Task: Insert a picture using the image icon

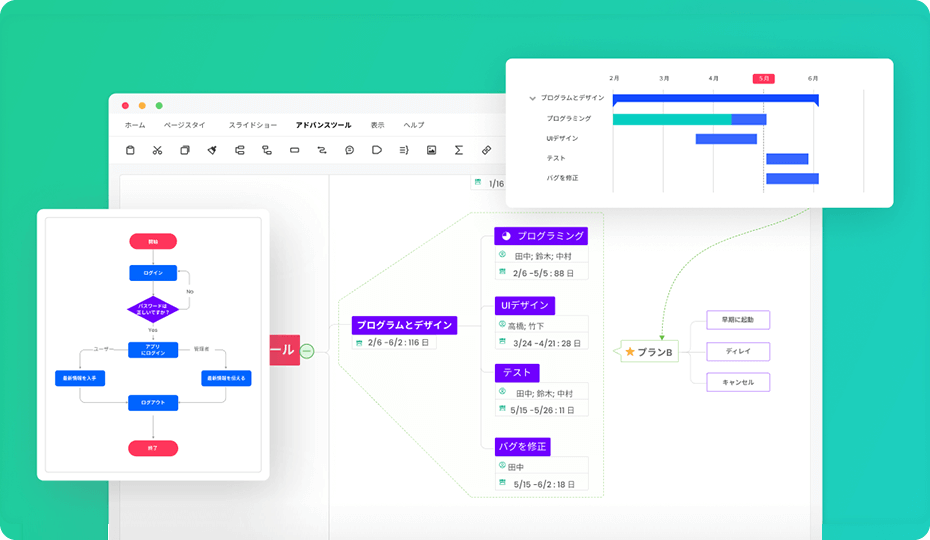Action: tap(431, 150)
